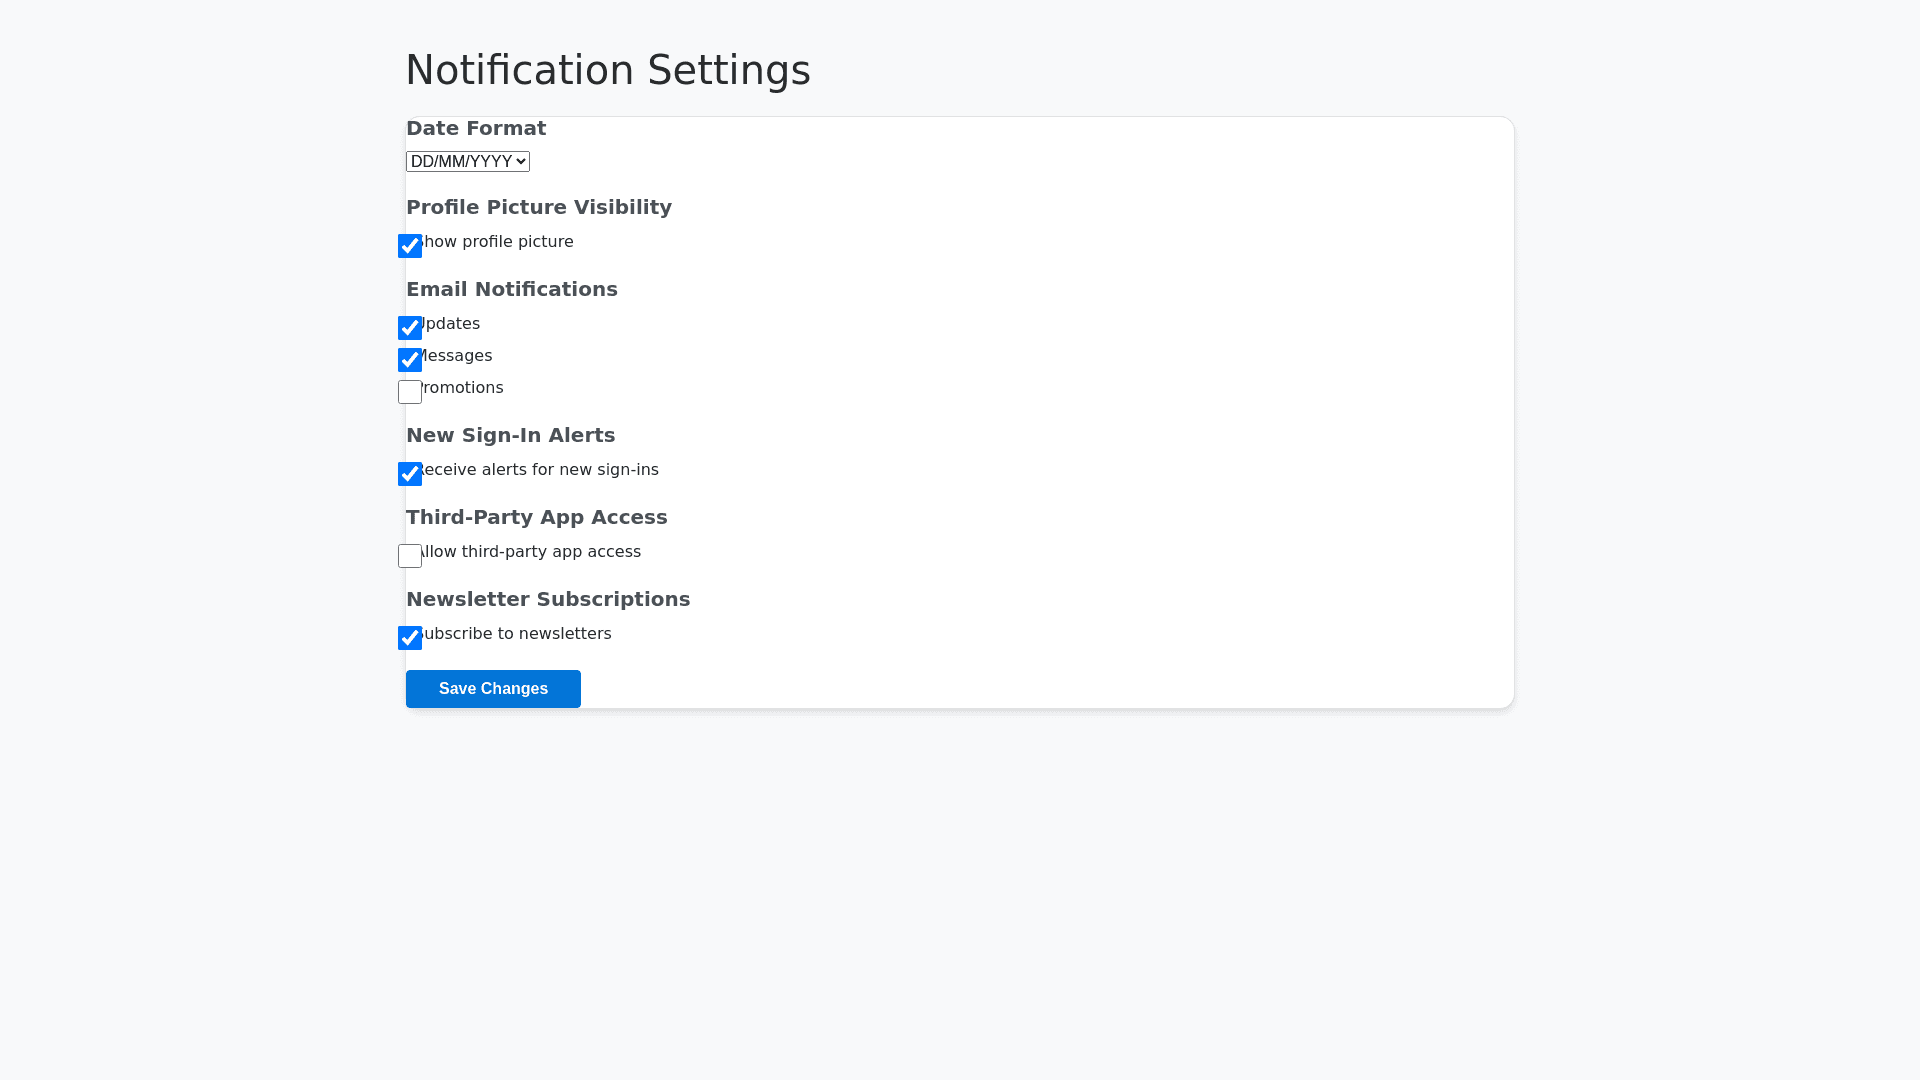
Task: Click the 'Promotions' label text
Action: point(465,388)
